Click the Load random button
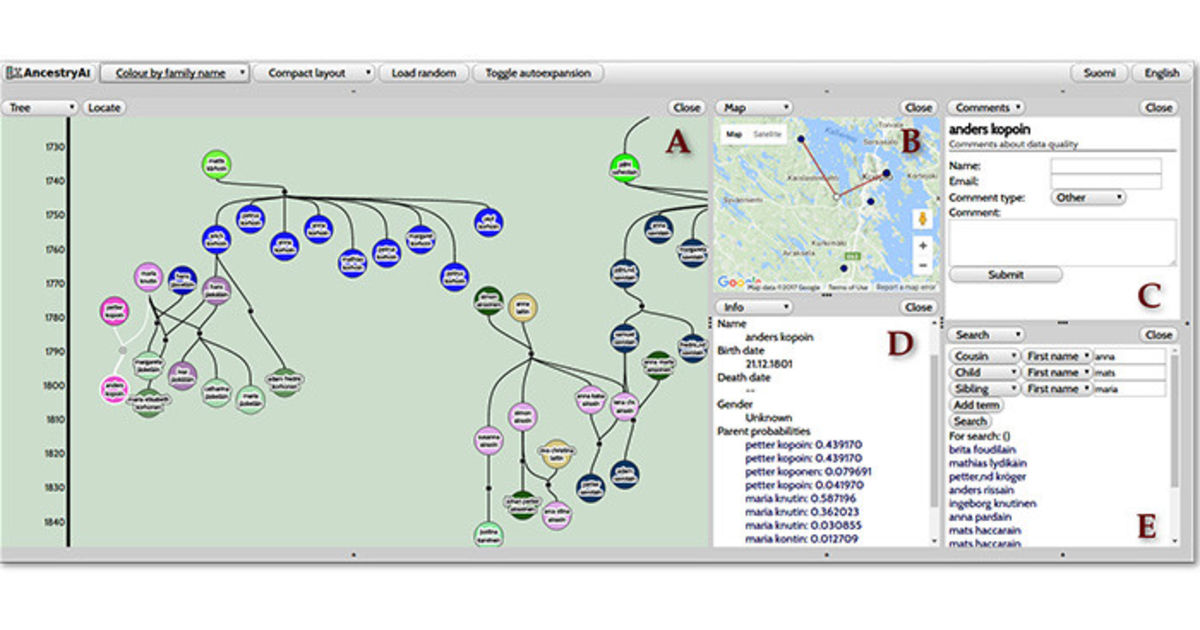This screenshot has height=630, width=1200. pos(424,73)
